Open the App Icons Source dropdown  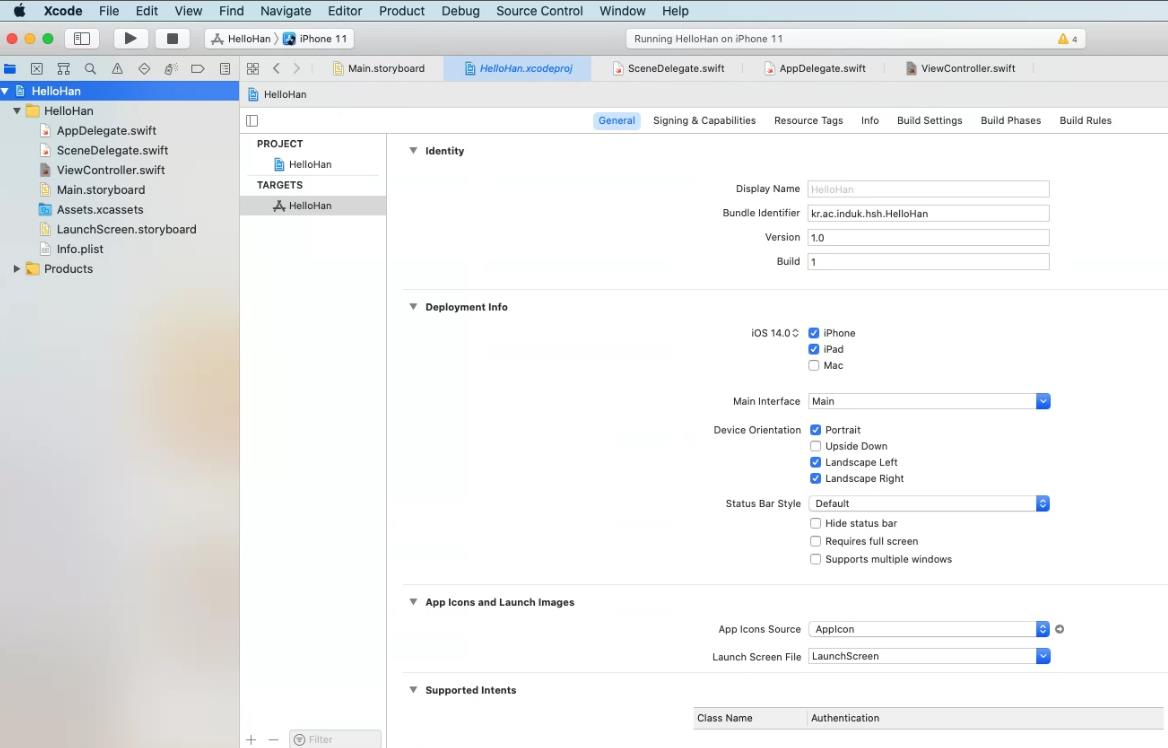pos(929,630)
